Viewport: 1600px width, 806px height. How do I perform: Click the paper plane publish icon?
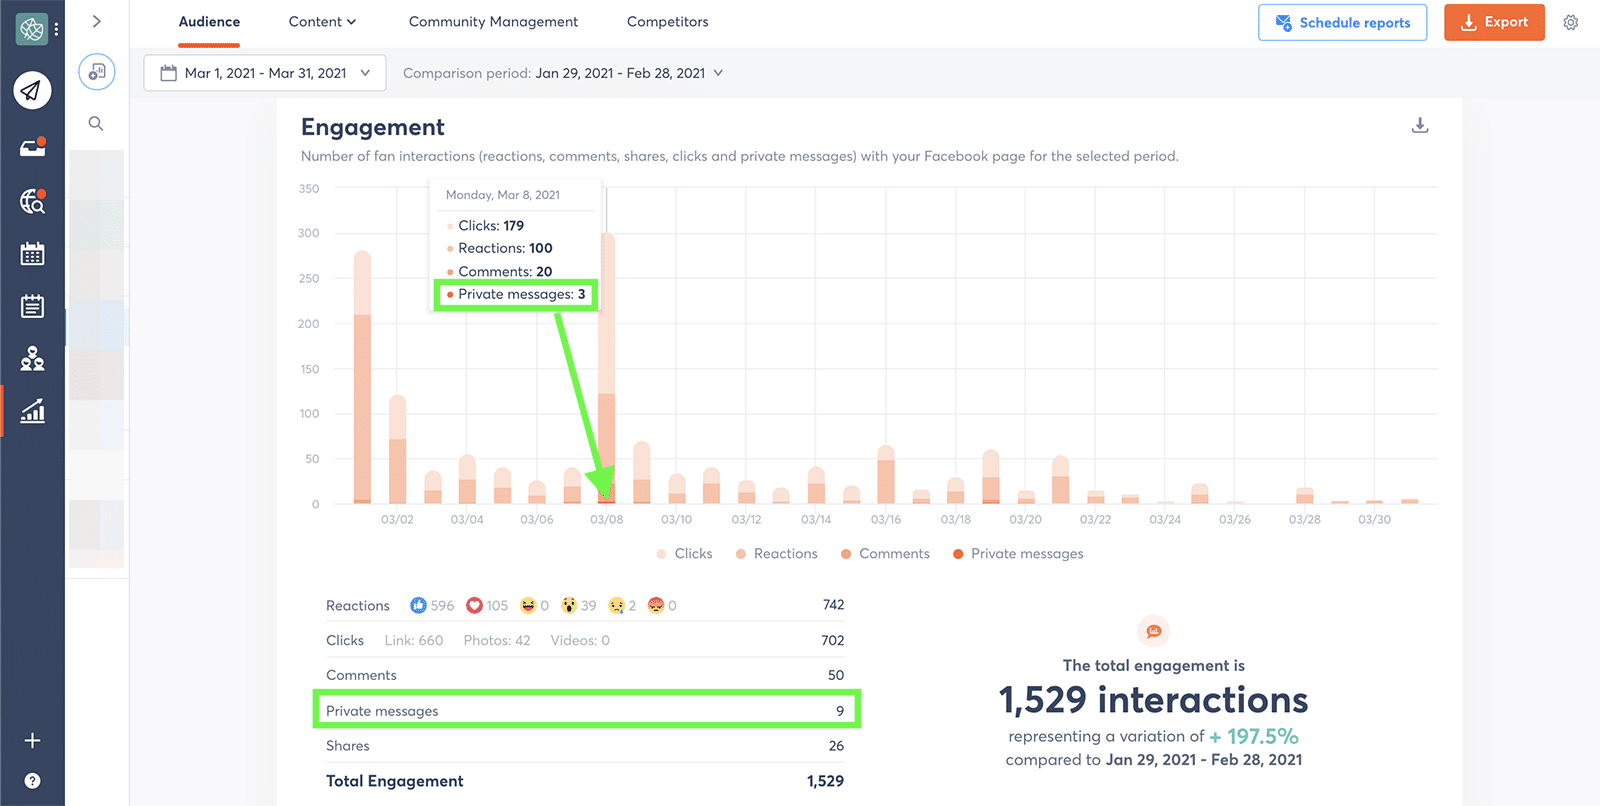(32, 91)
